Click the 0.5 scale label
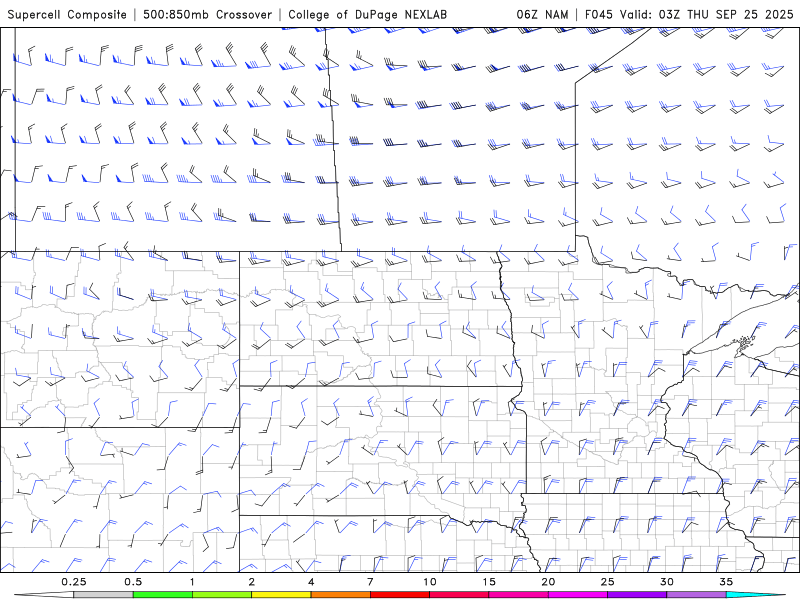The width and height of the screenshot is (800, 600). click(x=133, y=582)
